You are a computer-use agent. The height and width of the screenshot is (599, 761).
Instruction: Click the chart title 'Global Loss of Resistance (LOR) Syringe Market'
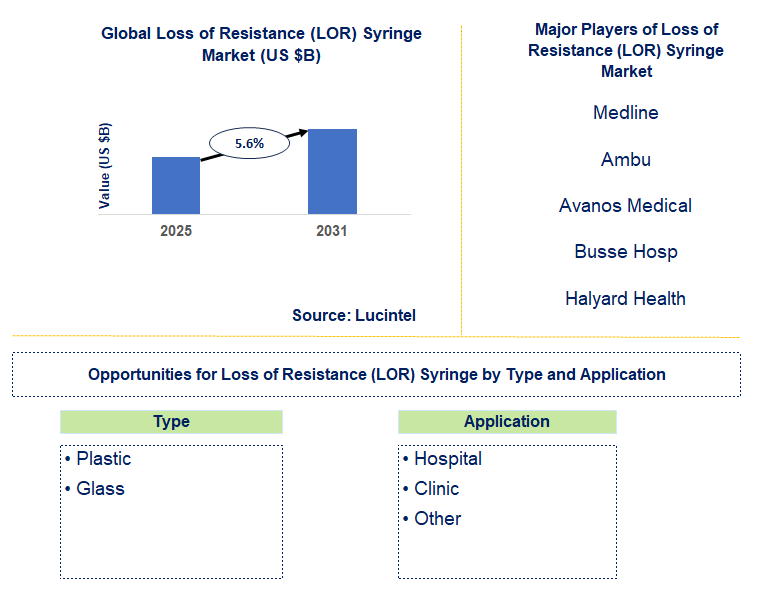pos(261,44)
